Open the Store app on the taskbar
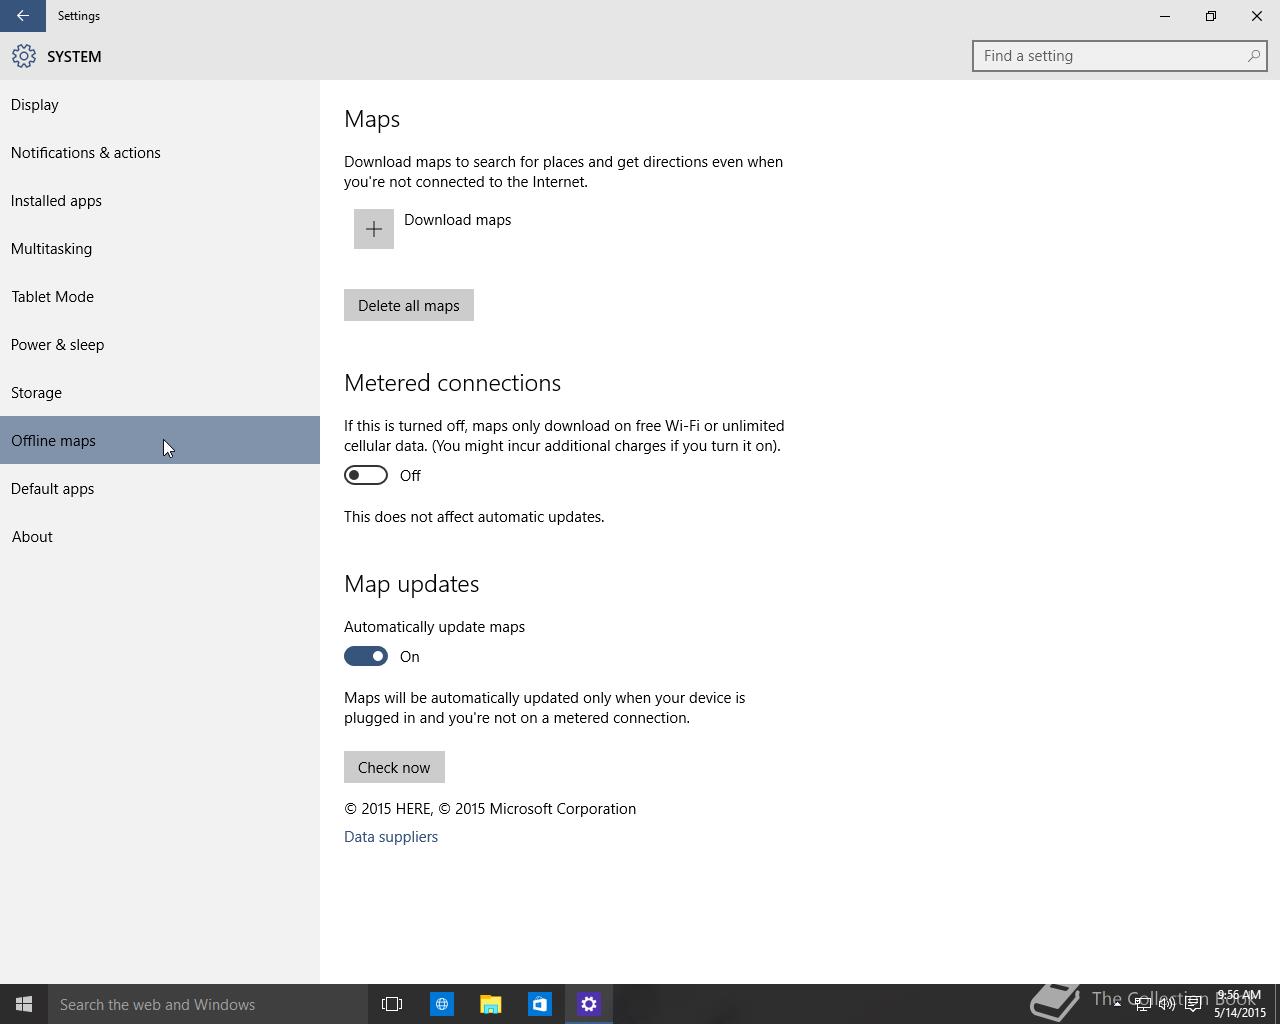The width and height of the screenshot is (1280, 1024). (x=539, y=1004)
